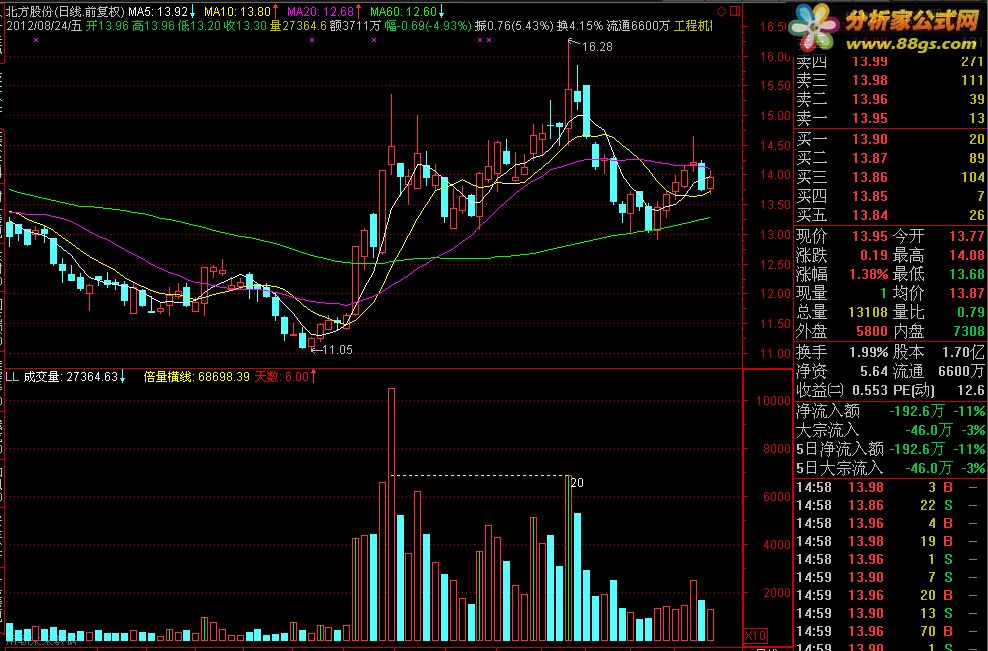The width and height of the screenshot is (988, 651).
Task: Click the 大宗流入 -46.0万 row
Action: [x=890, y=430]
